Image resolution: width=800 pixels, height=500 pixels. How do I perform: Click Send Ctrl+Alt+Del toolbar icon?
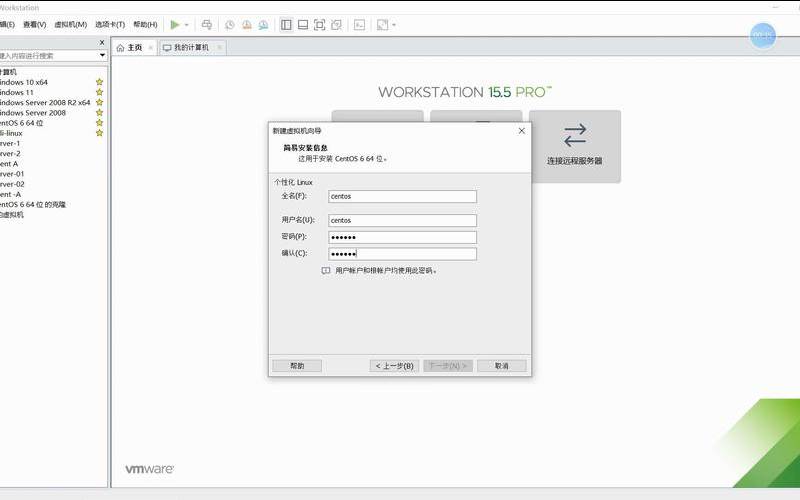click(x=207, y=24)
